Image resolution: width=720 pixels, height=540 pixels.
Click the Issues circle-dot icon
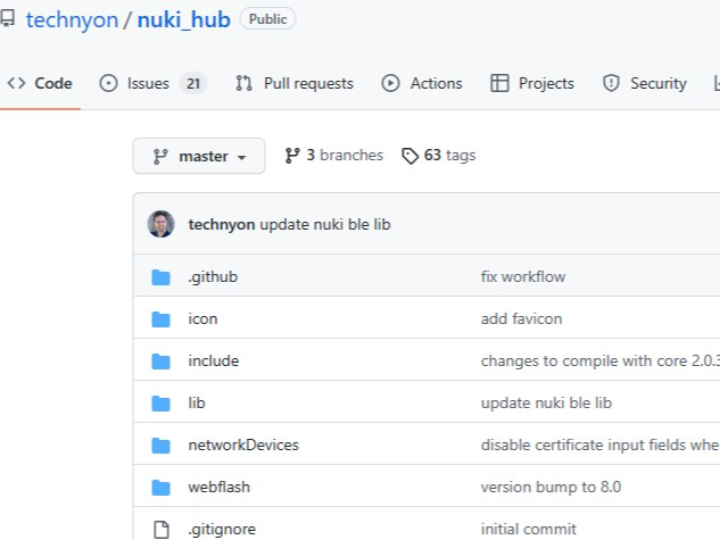109,84
